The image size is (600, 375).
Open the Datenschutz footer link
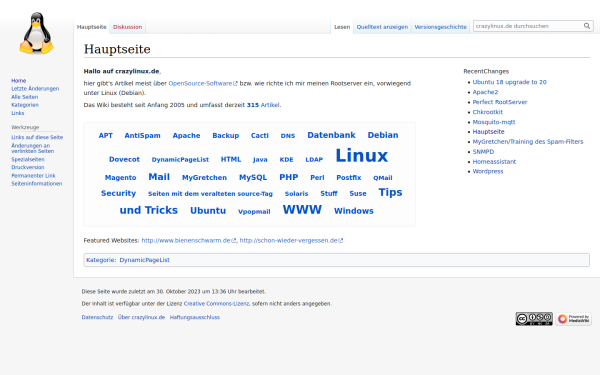(x=97, y=317)
